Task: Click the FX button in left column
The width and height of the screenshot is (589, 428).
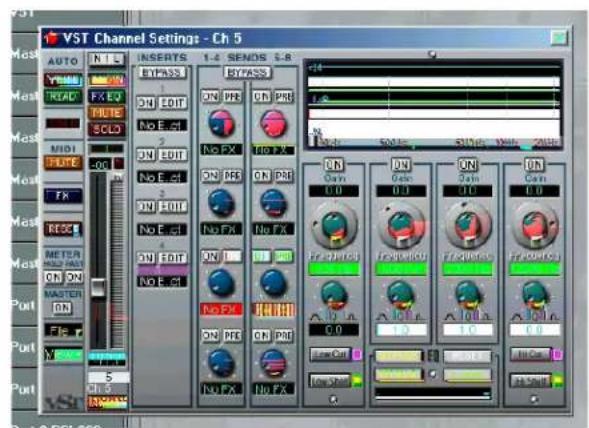Action: pos(63,196)
